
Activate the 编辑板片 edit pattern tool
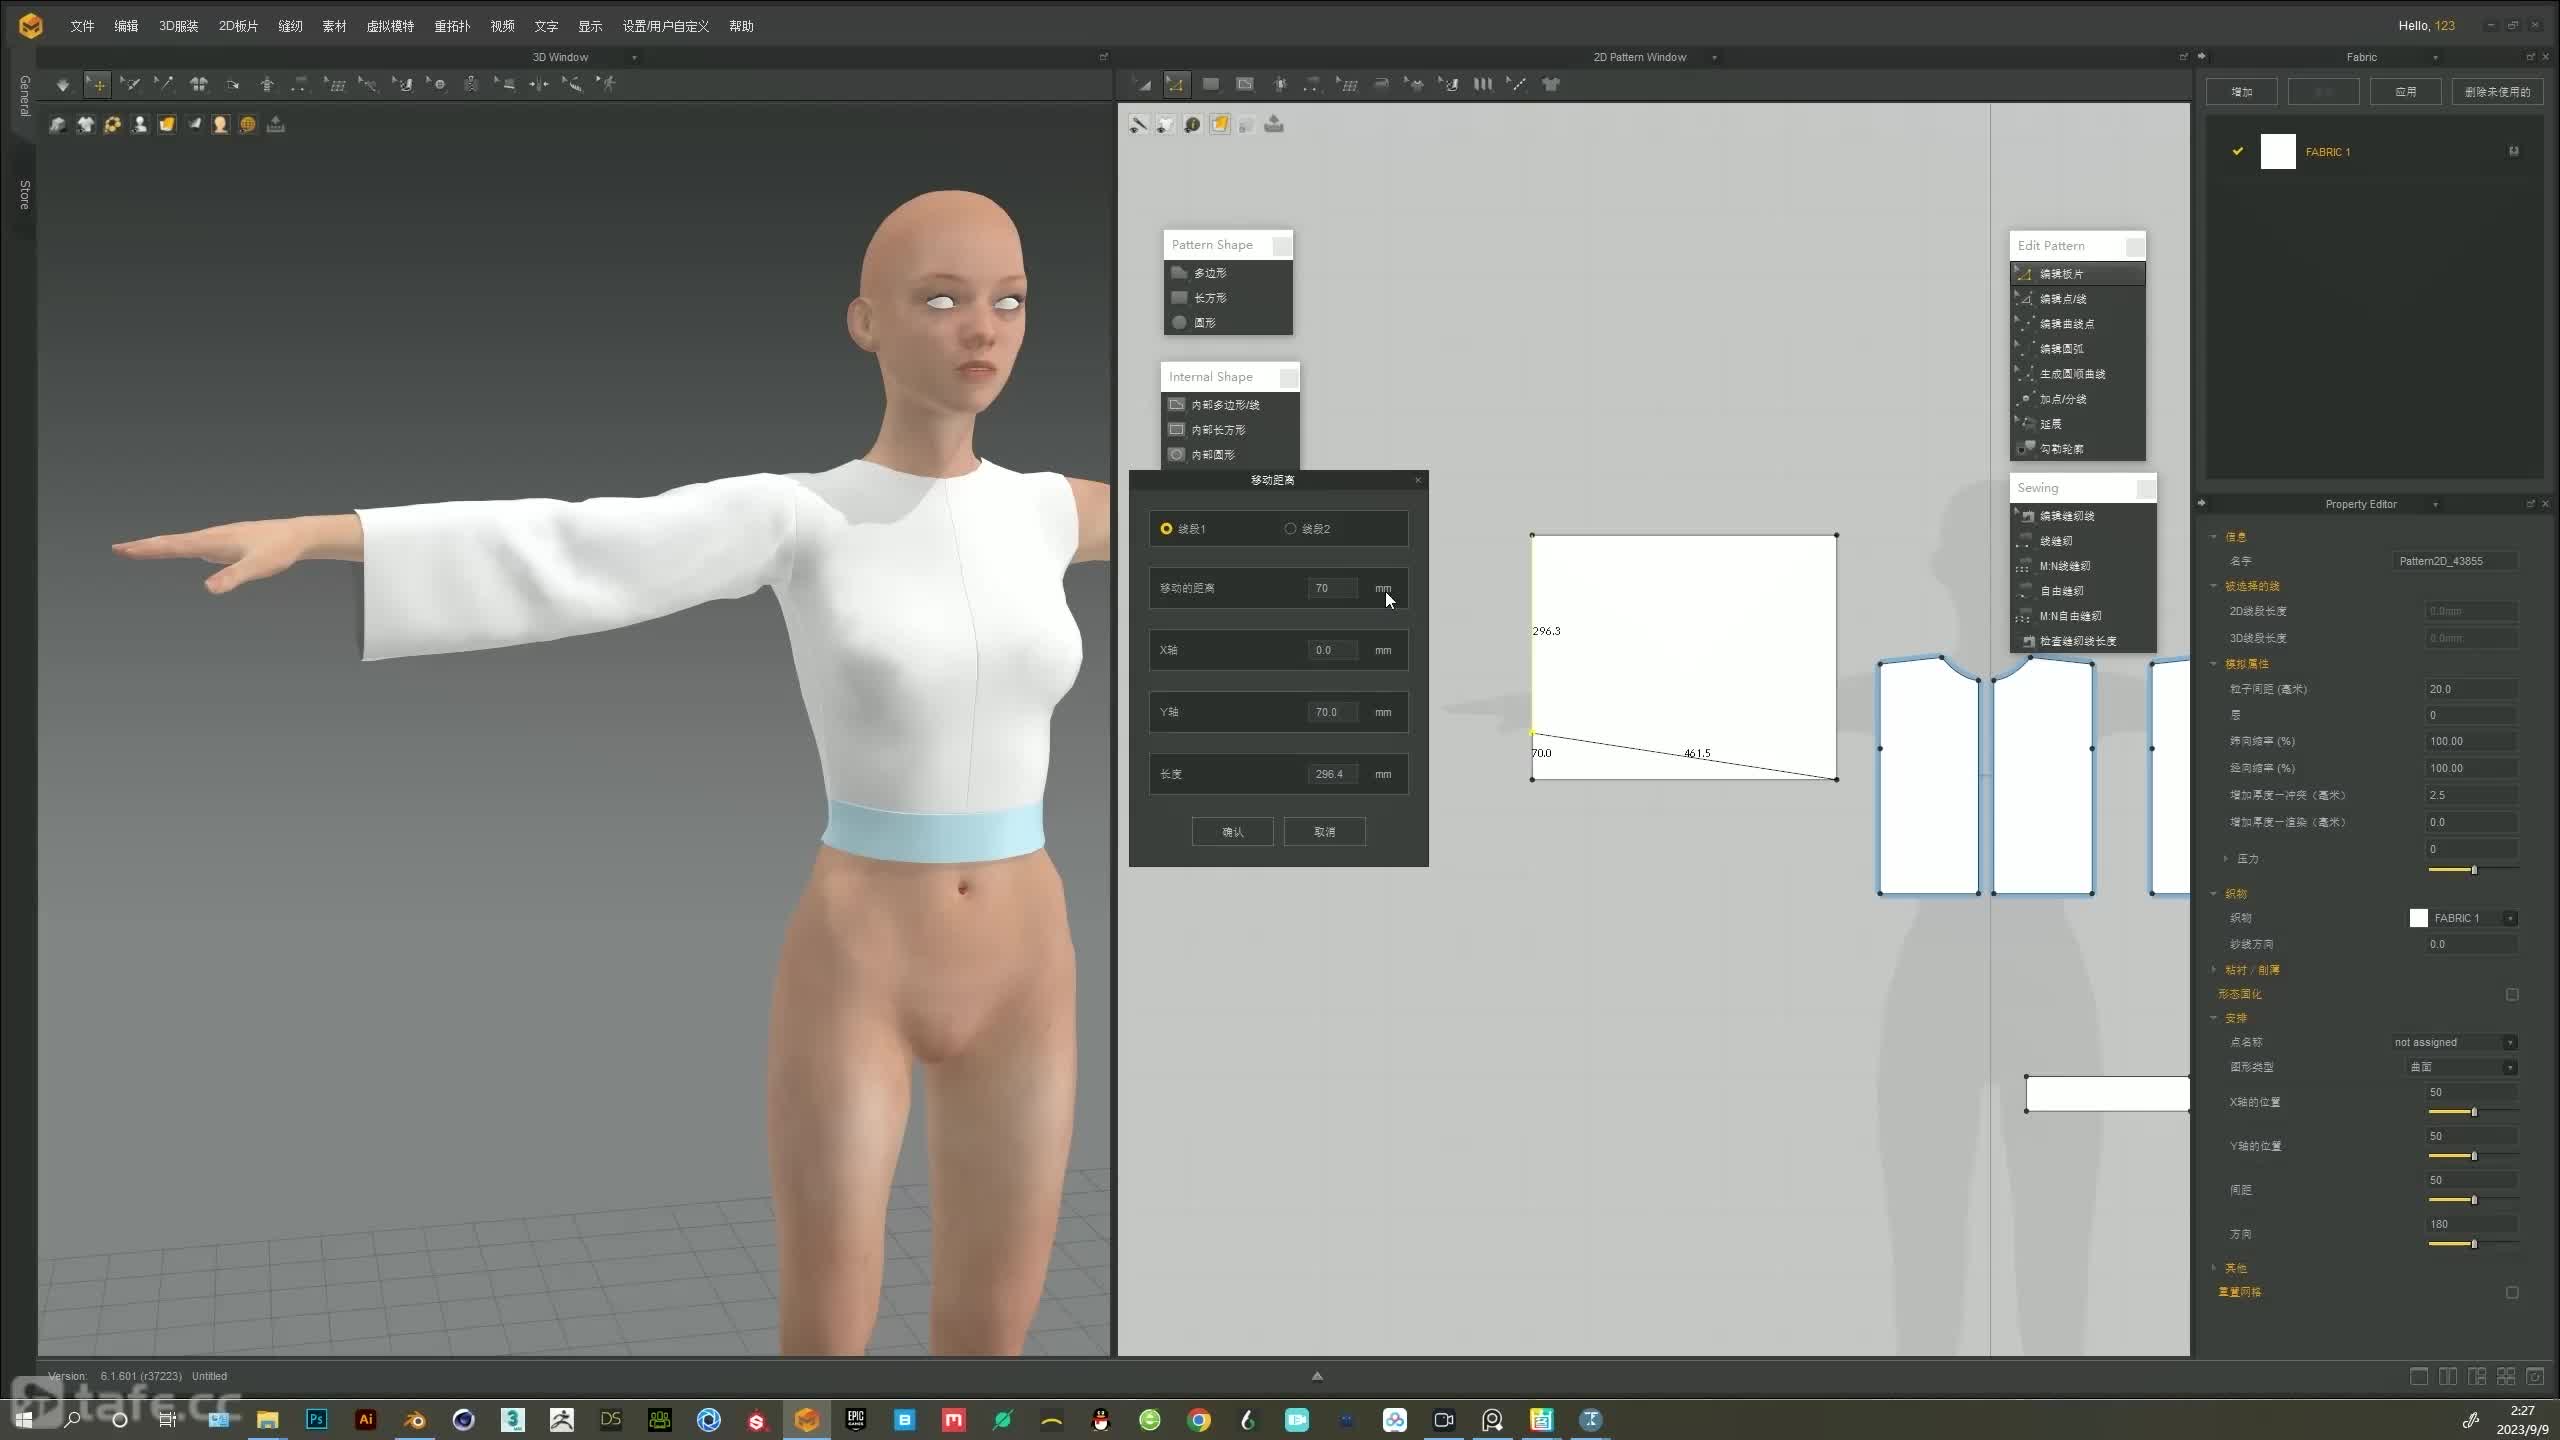pos(2078,274)
